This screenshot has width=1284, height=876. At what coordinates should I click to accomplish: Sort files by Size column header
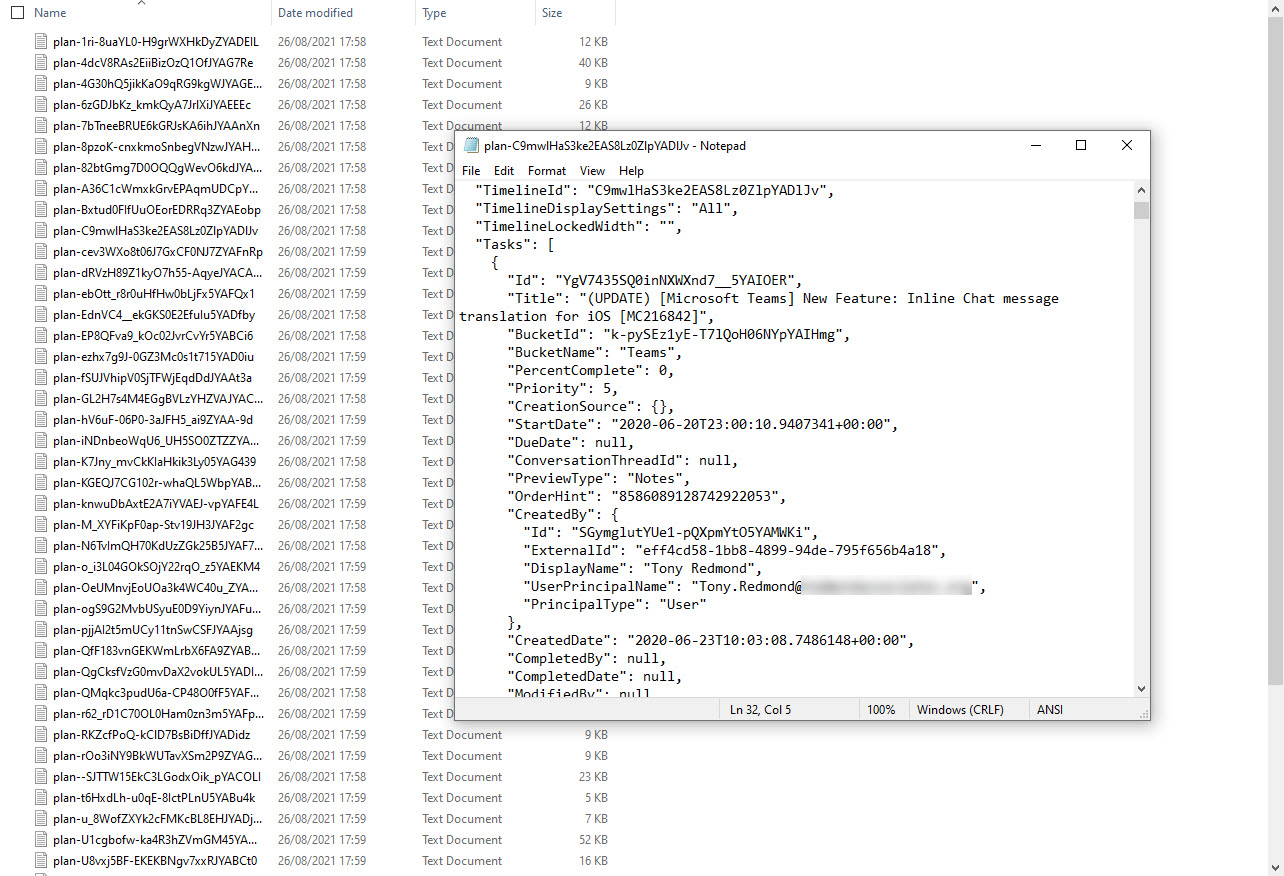pos(552,13)
